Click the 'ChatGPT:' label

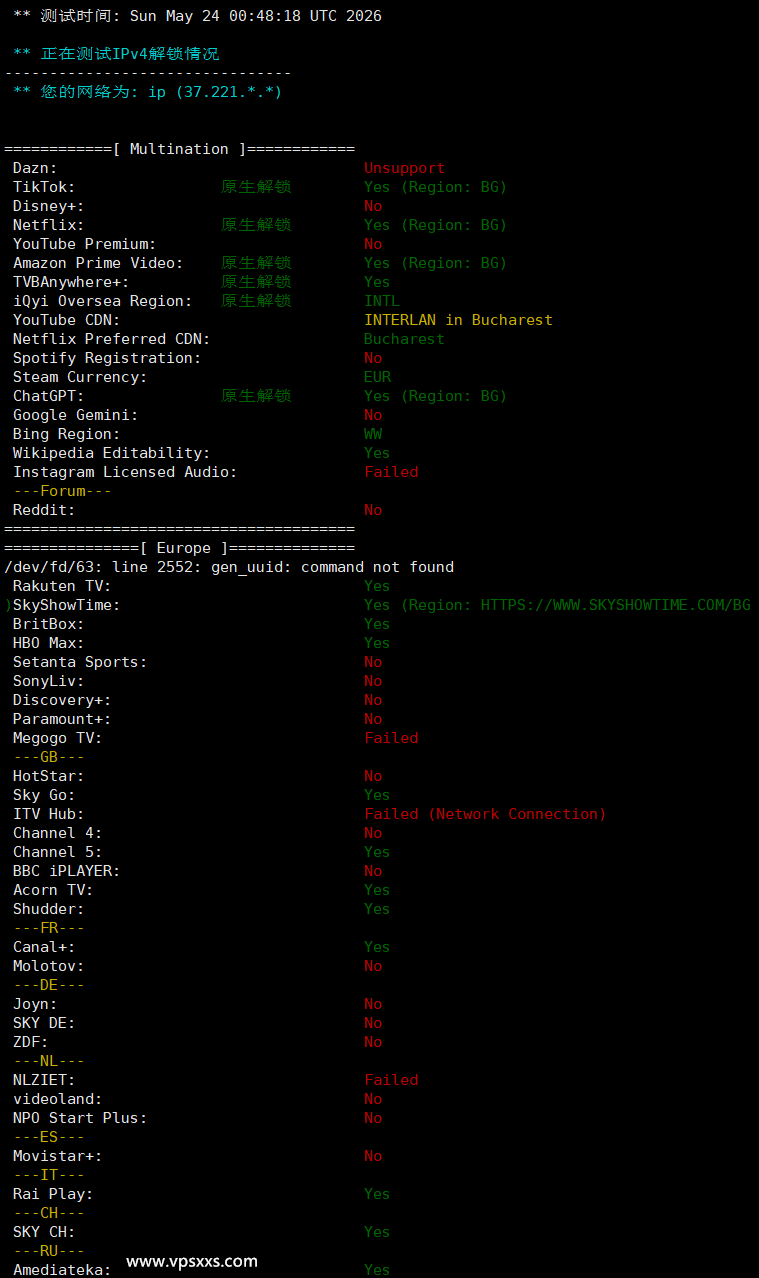point(49,396)
